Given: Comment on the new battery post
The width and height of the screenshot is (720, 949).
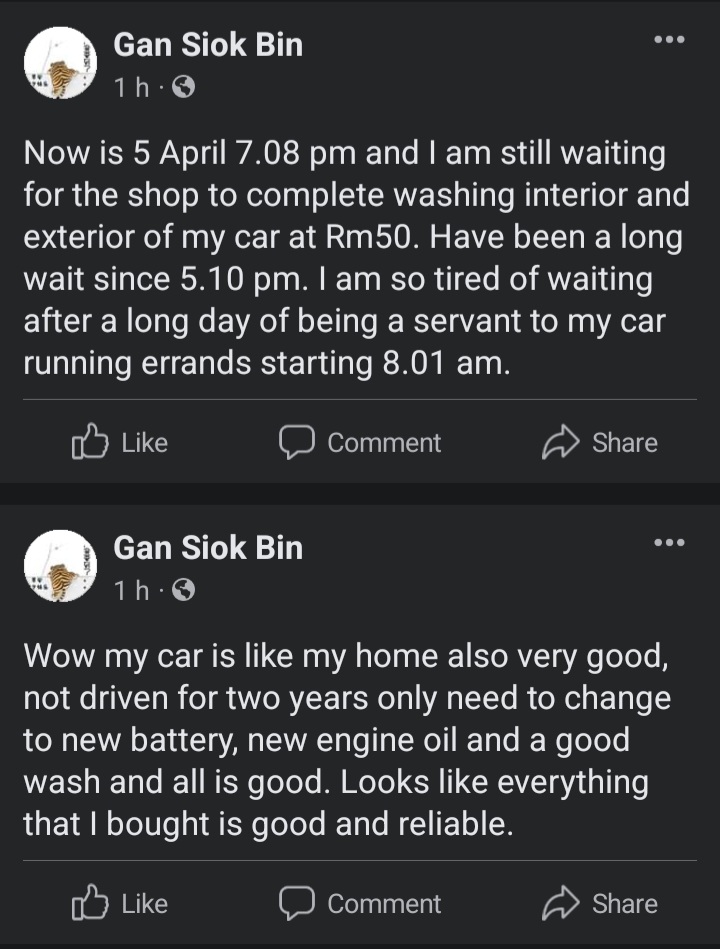Looking at the screenshot, I should pyautogui.click(x=360, y=904).
